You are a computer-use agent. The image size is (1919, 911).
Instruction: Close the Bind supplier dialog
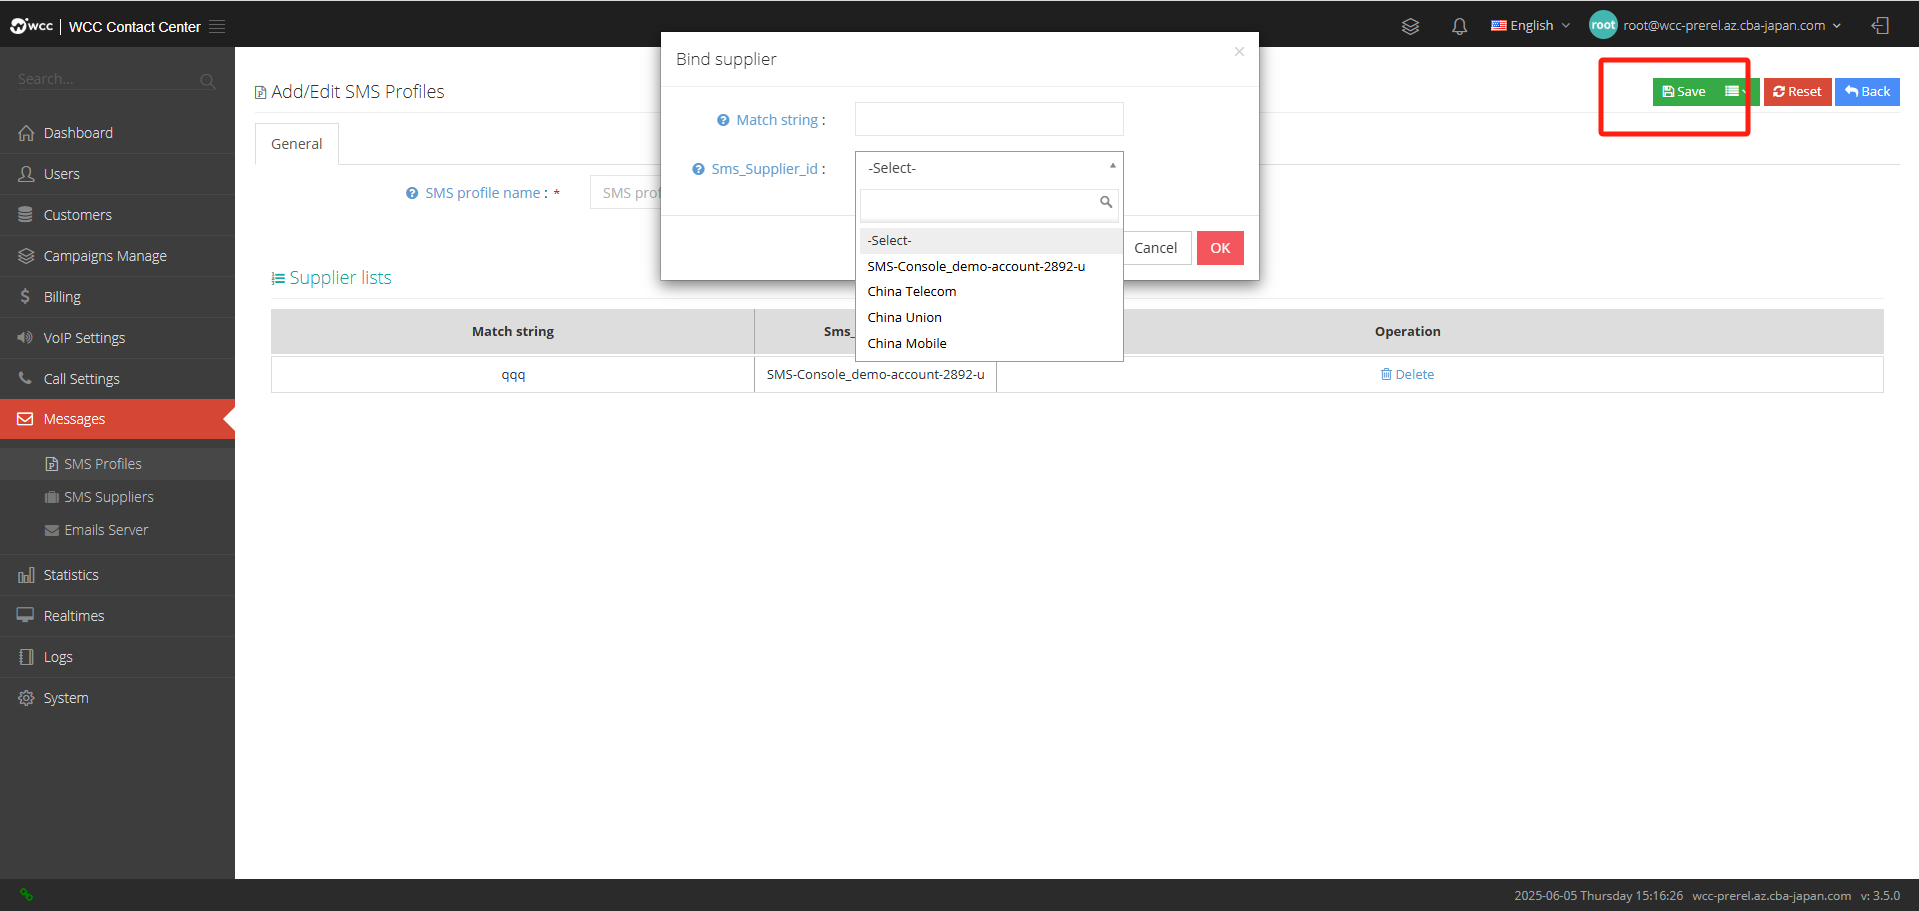click(x=1239, y=52)
